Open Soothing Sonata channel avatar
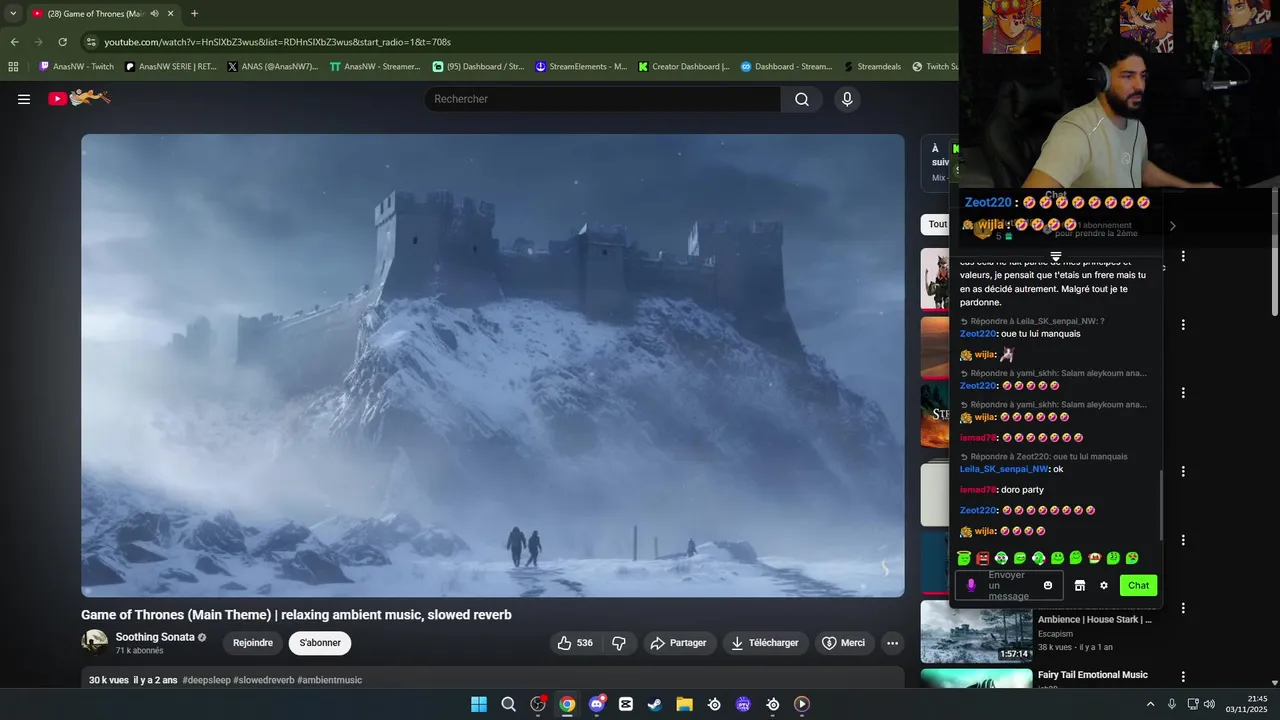1280x720 pixels. (x=95, y=642)
